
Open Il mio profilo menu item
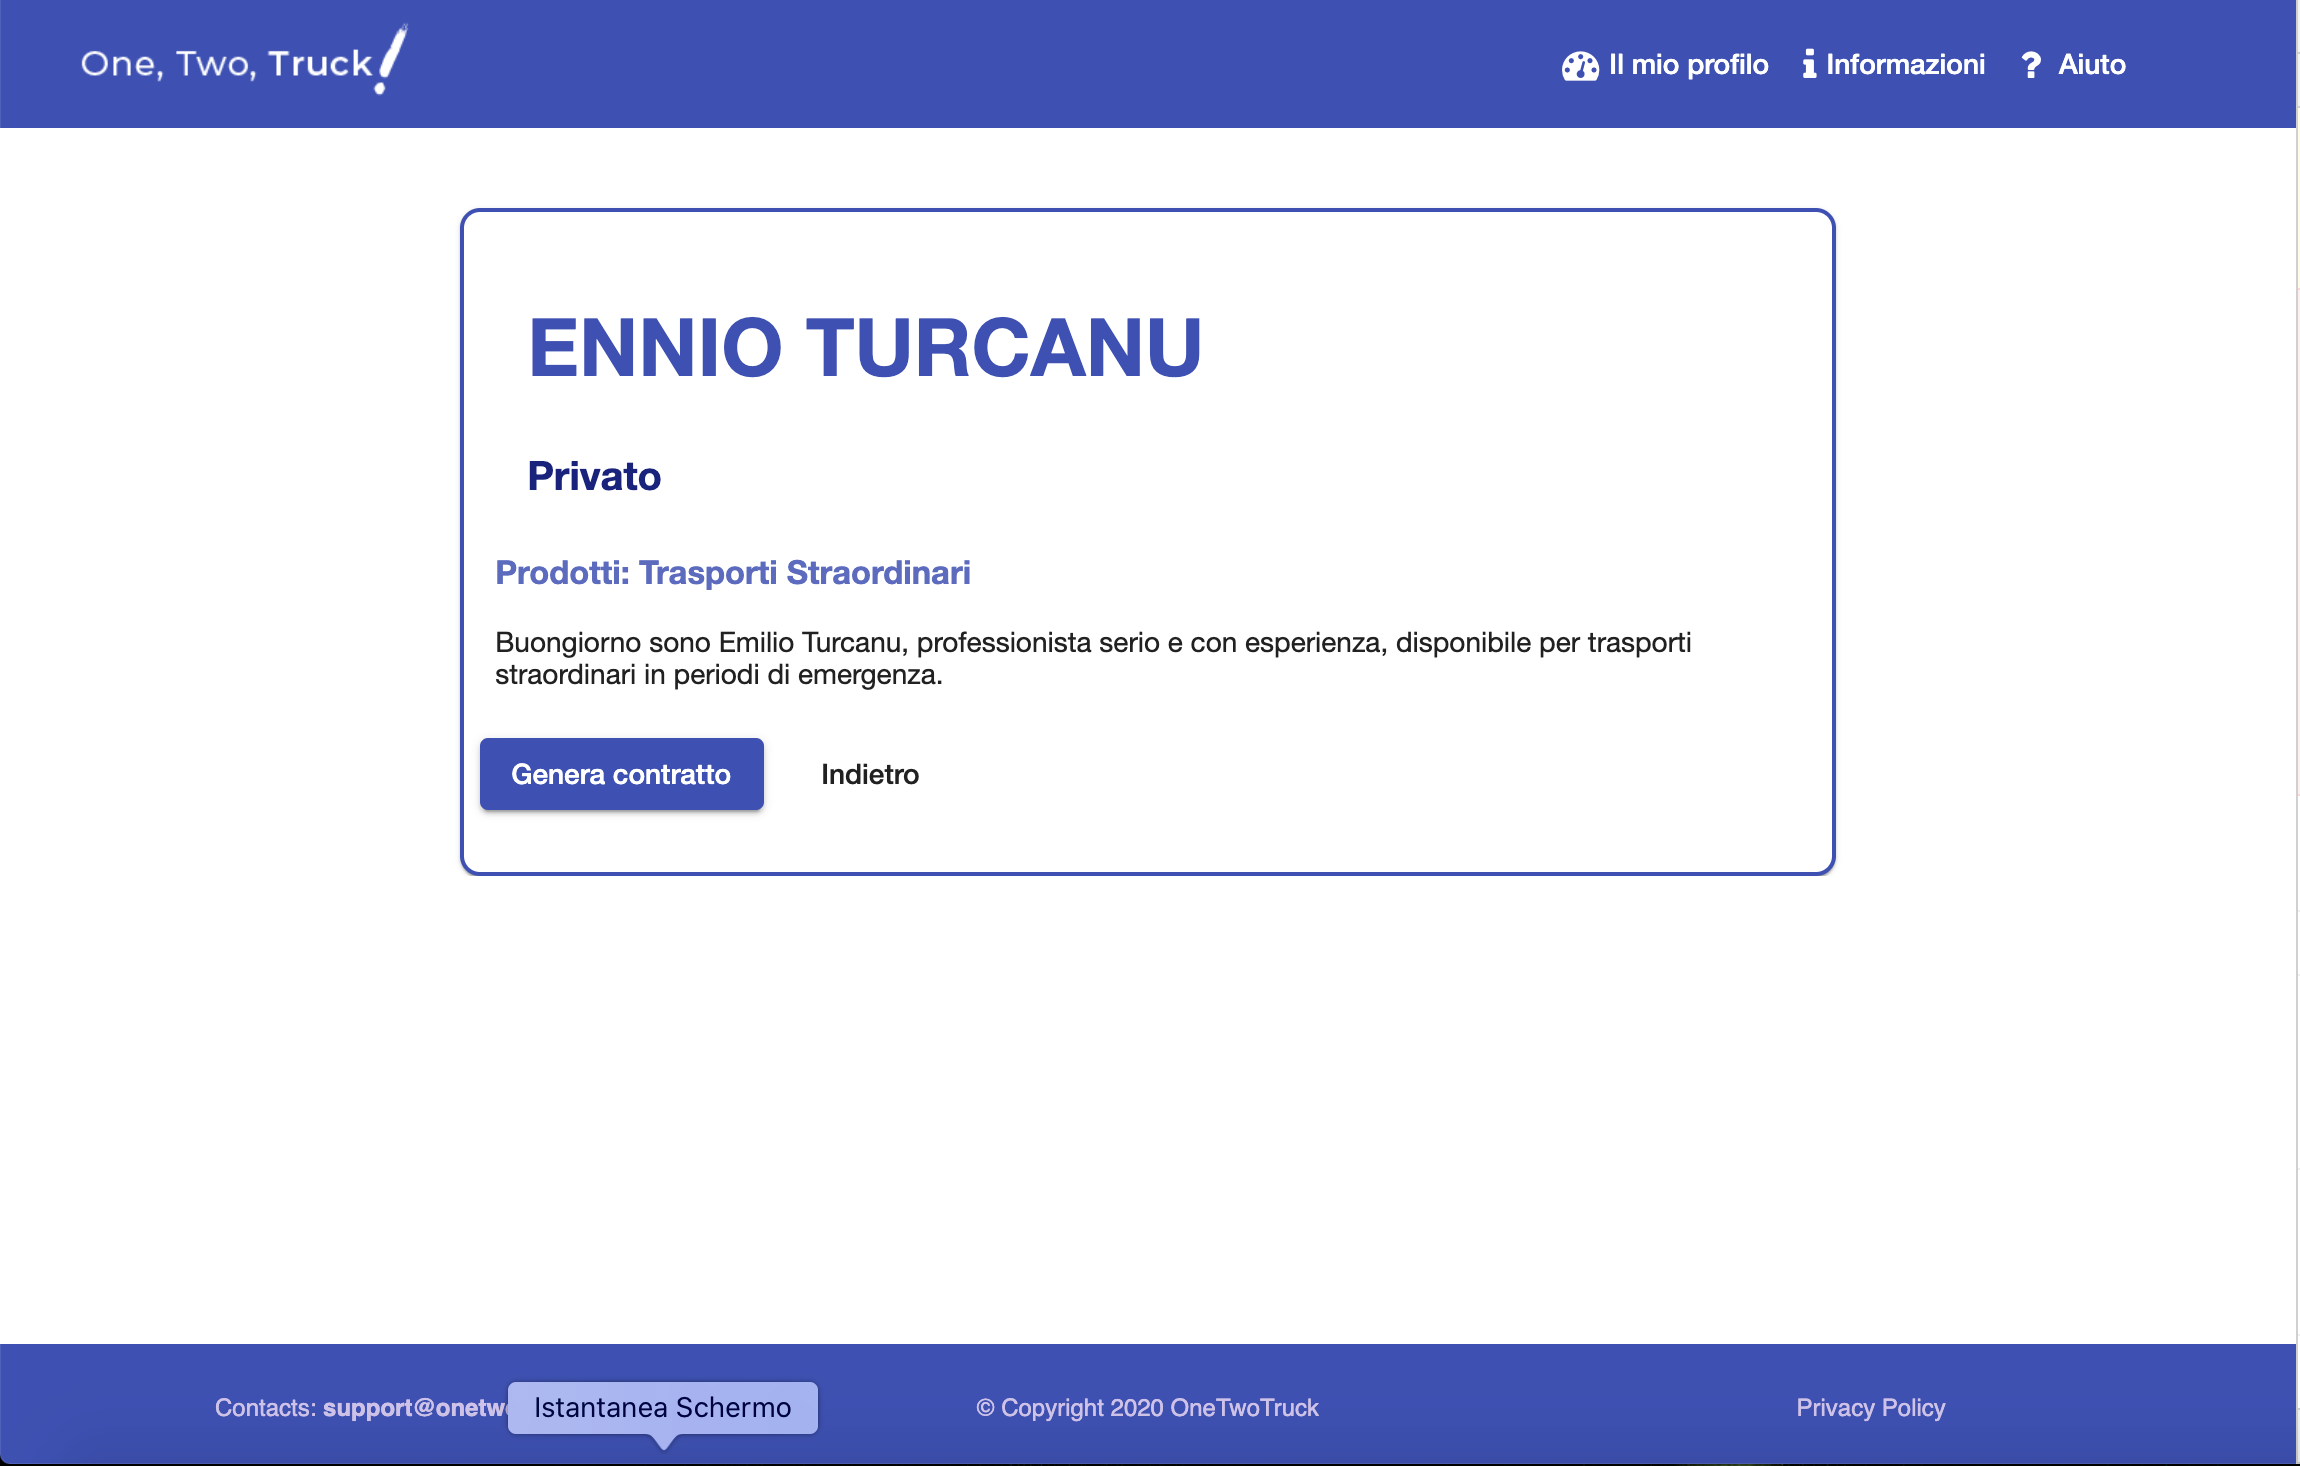point(1688,65)
